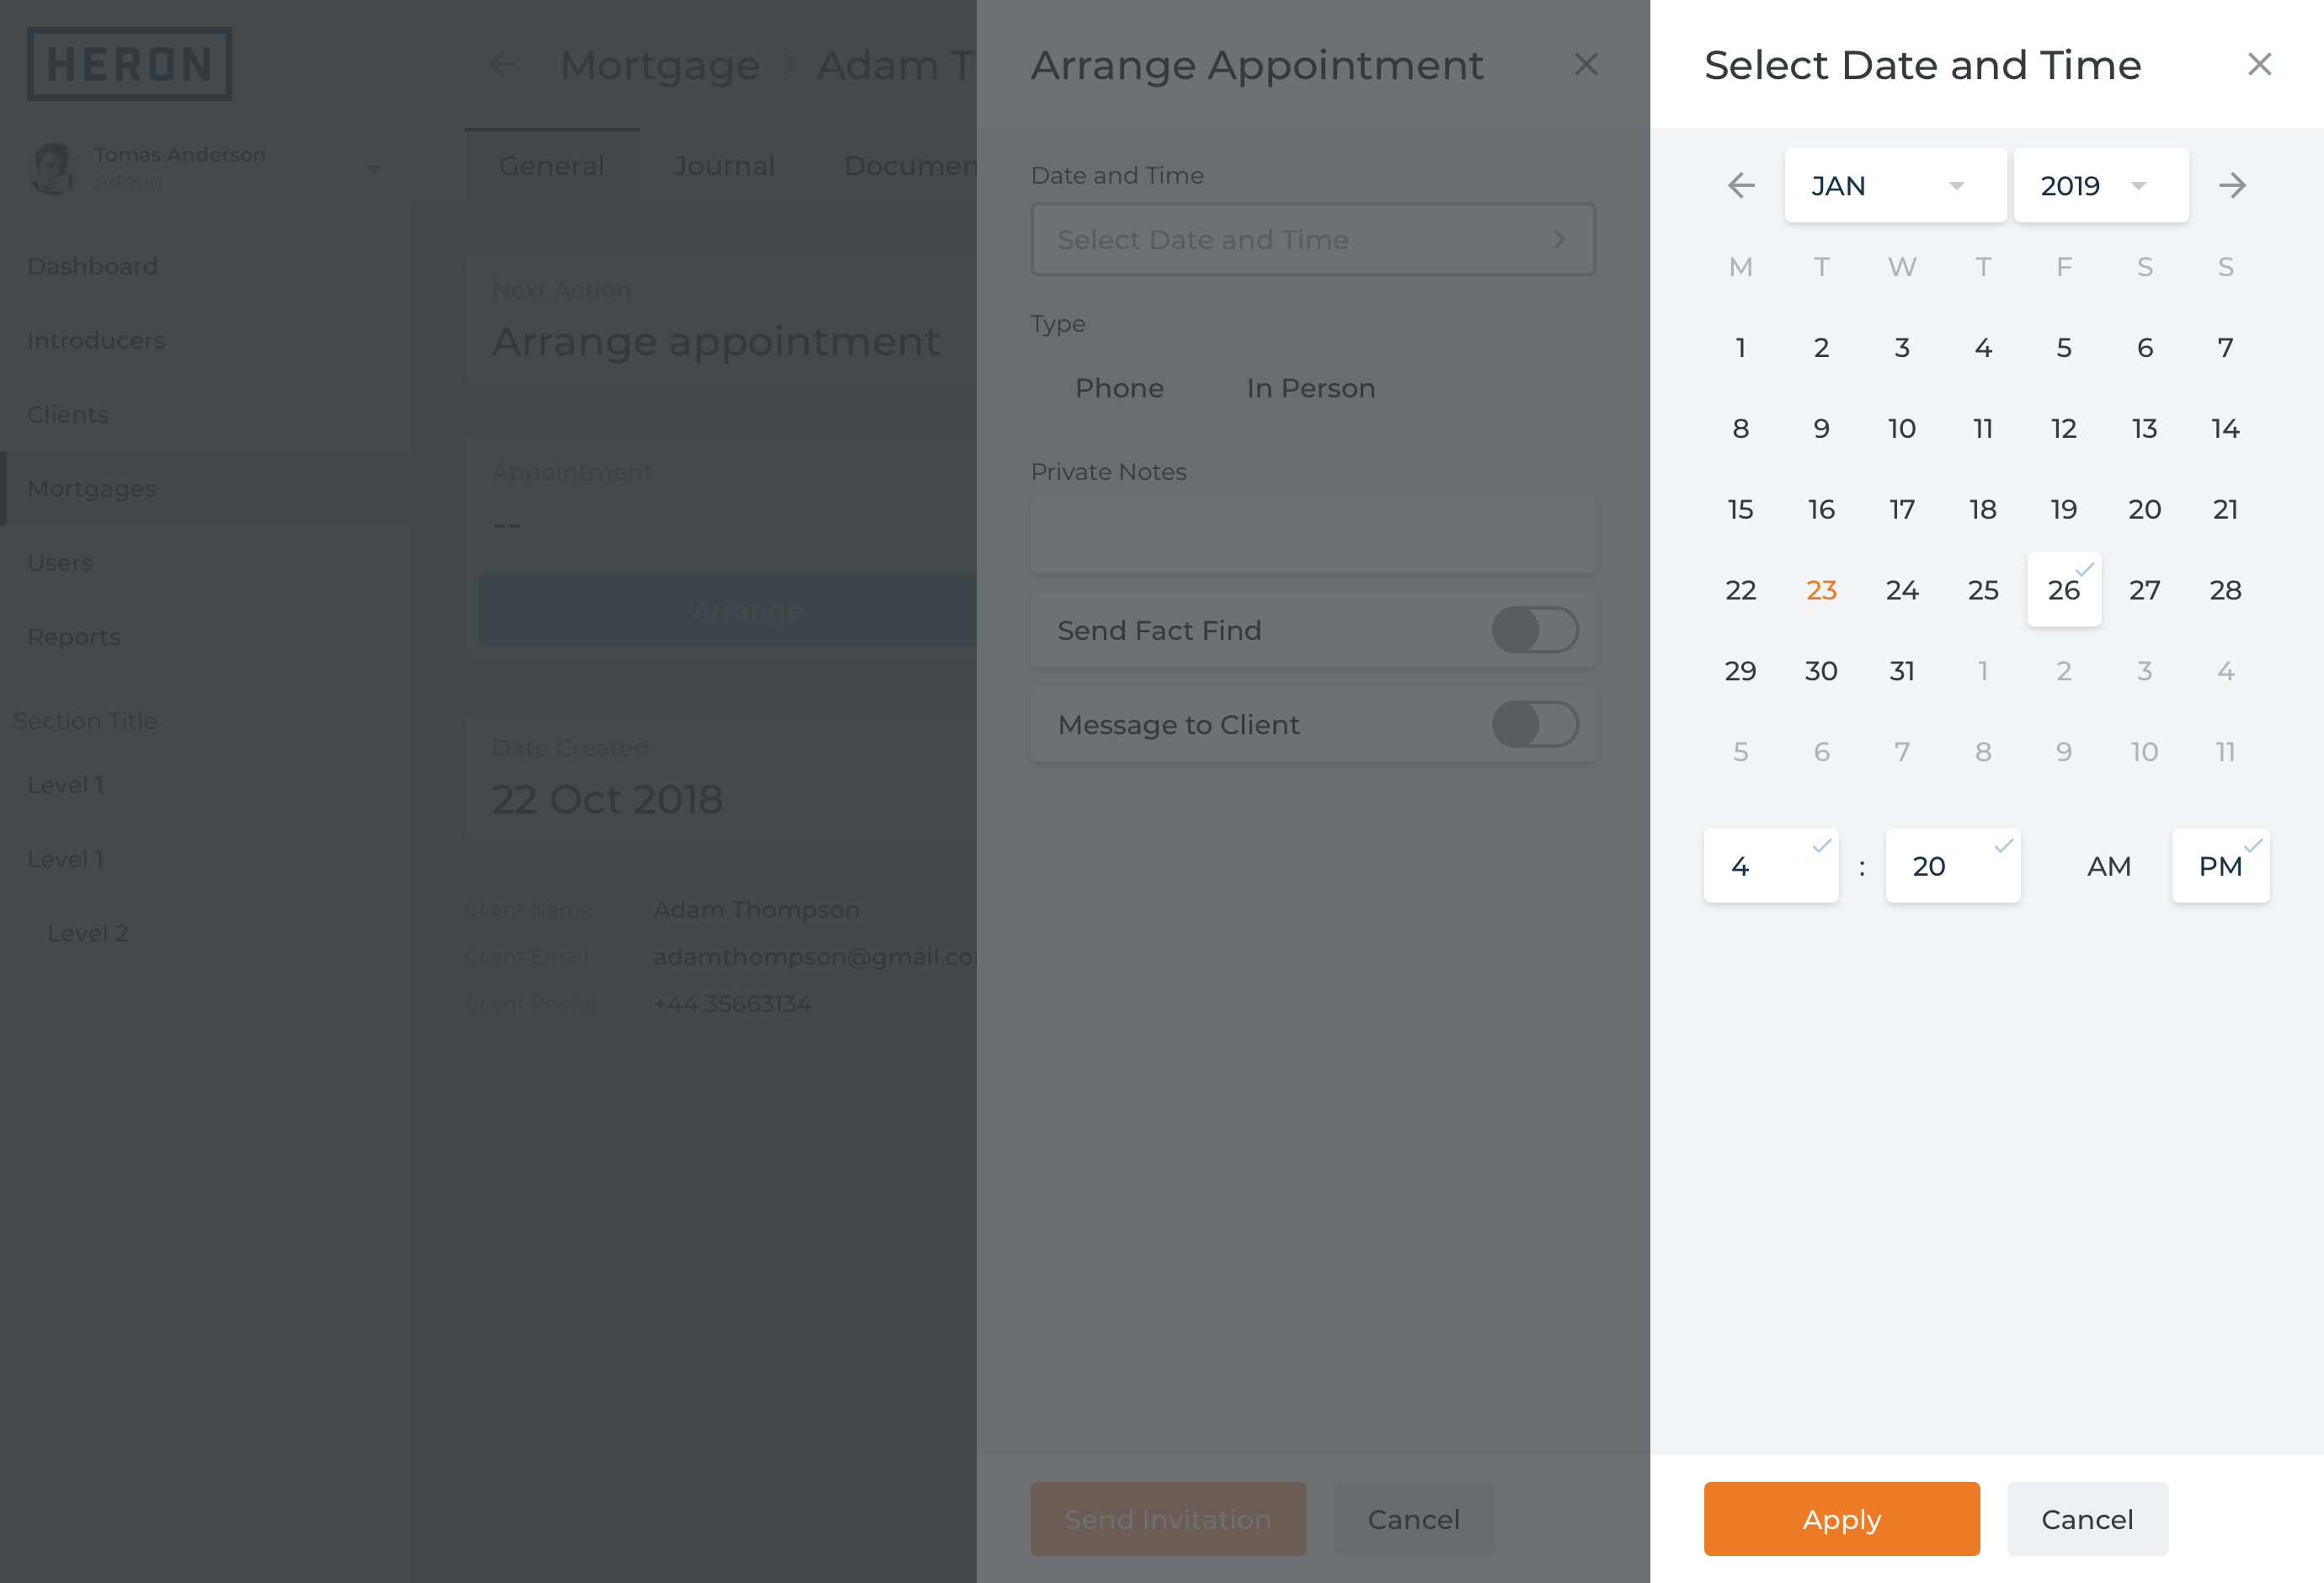2324x1583 pixels.
Task: Select January 15 in the calendar
Action: point(1740,509)
